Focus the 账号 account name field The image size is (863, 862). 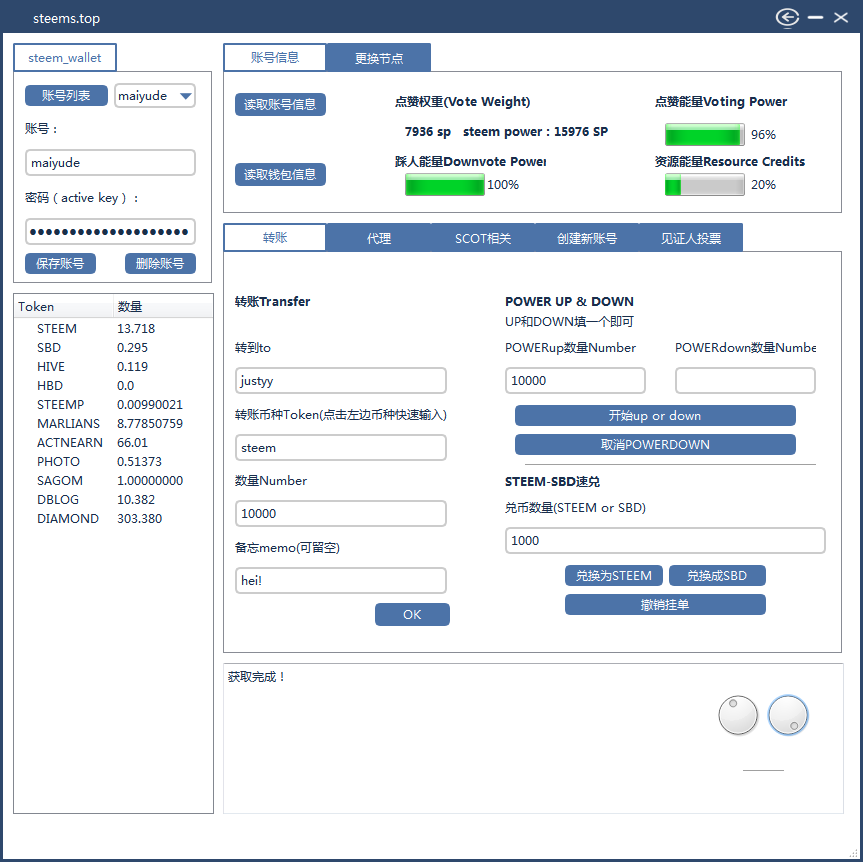pos(111,163)
